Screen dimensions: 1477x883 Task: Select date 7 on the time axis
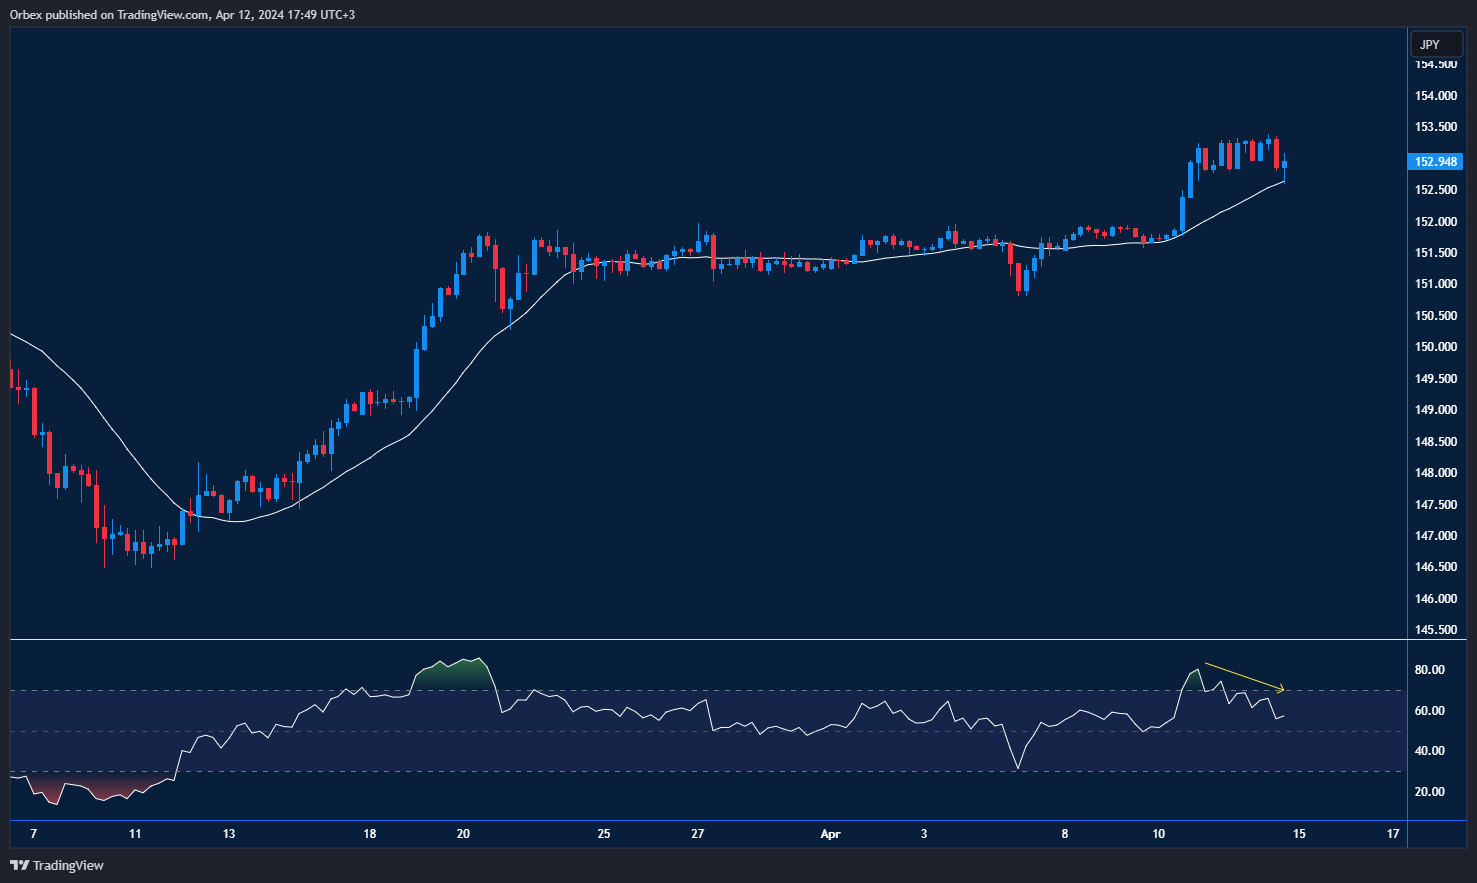pos(34,834)
